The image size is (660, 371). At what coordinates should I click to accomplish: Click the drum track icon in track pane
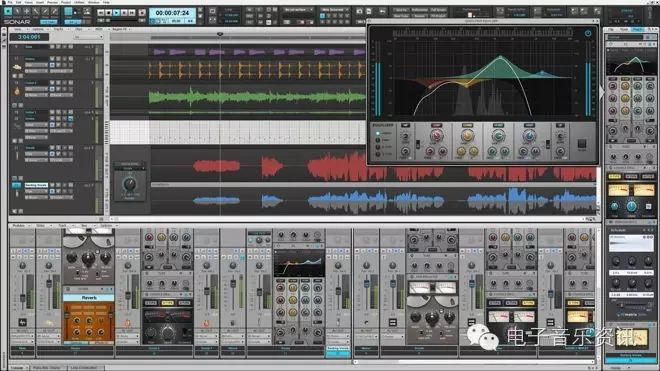[x=17, y=67]
